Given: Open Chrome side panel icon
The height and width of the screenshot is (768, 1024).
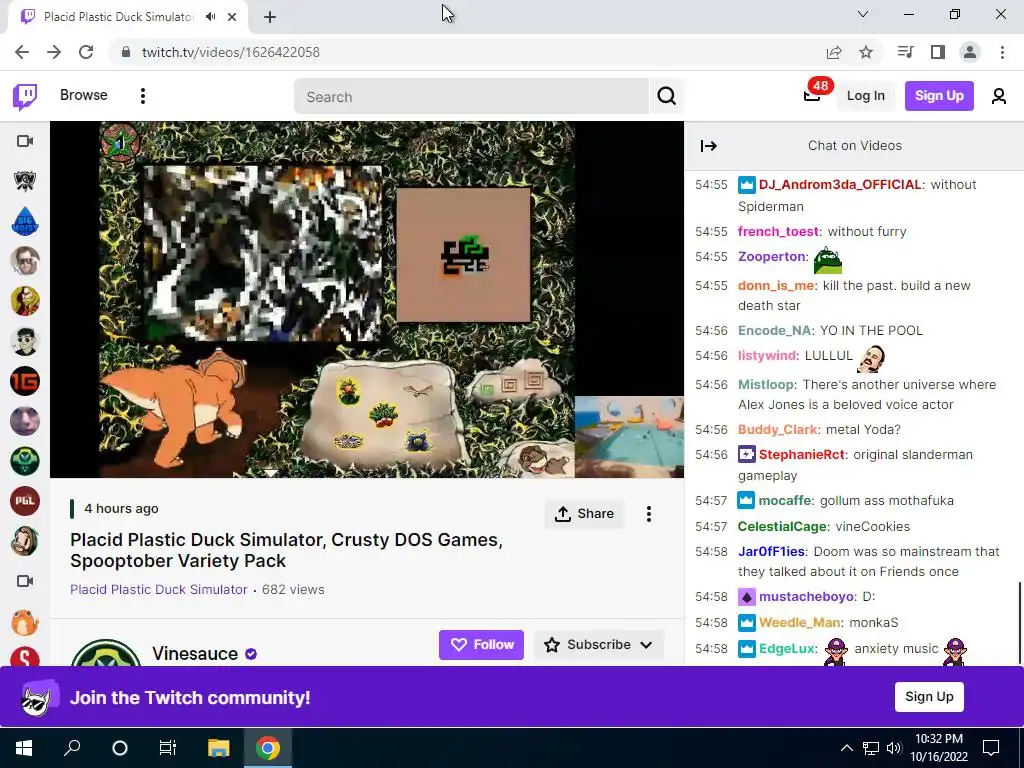Looking at the screenshot, I should pyautogui.click(x=938, y=52).
